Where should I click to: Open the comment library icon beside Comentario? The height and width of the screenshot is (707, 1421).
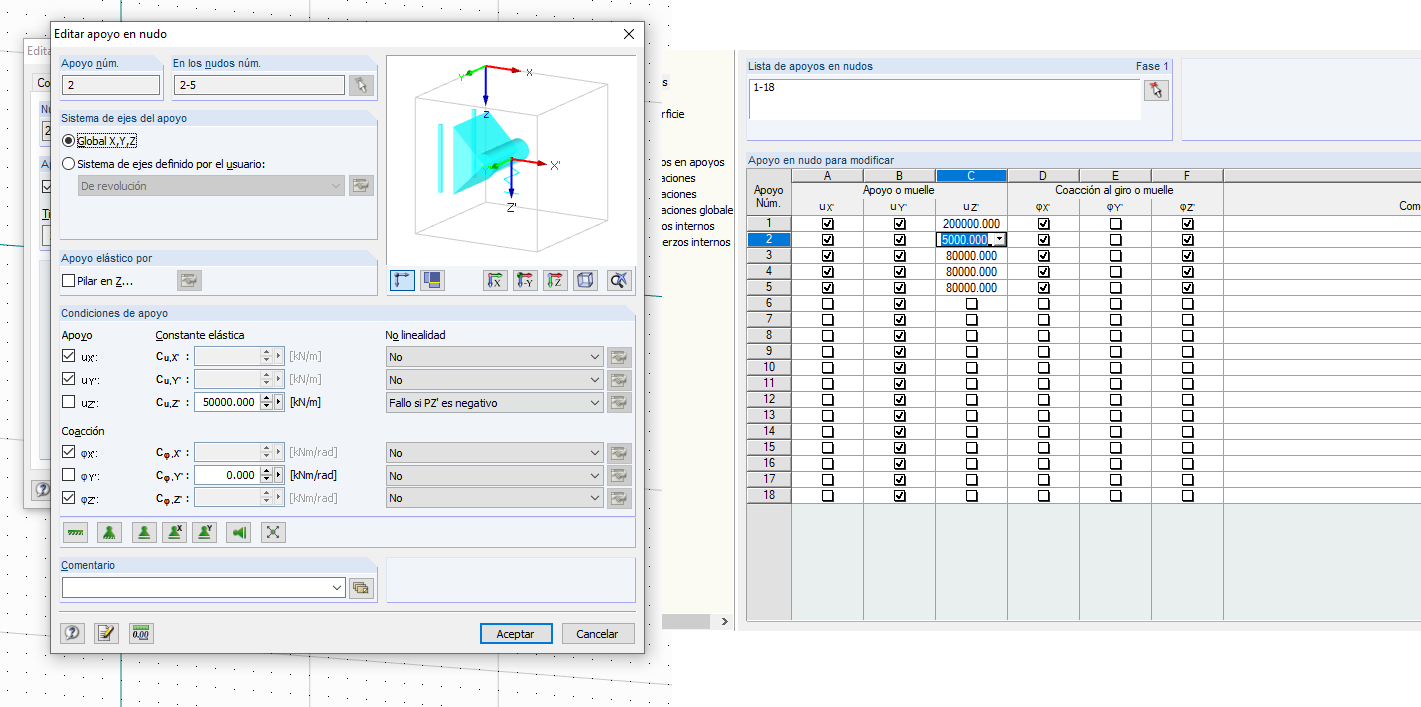(x=361, y=588)
